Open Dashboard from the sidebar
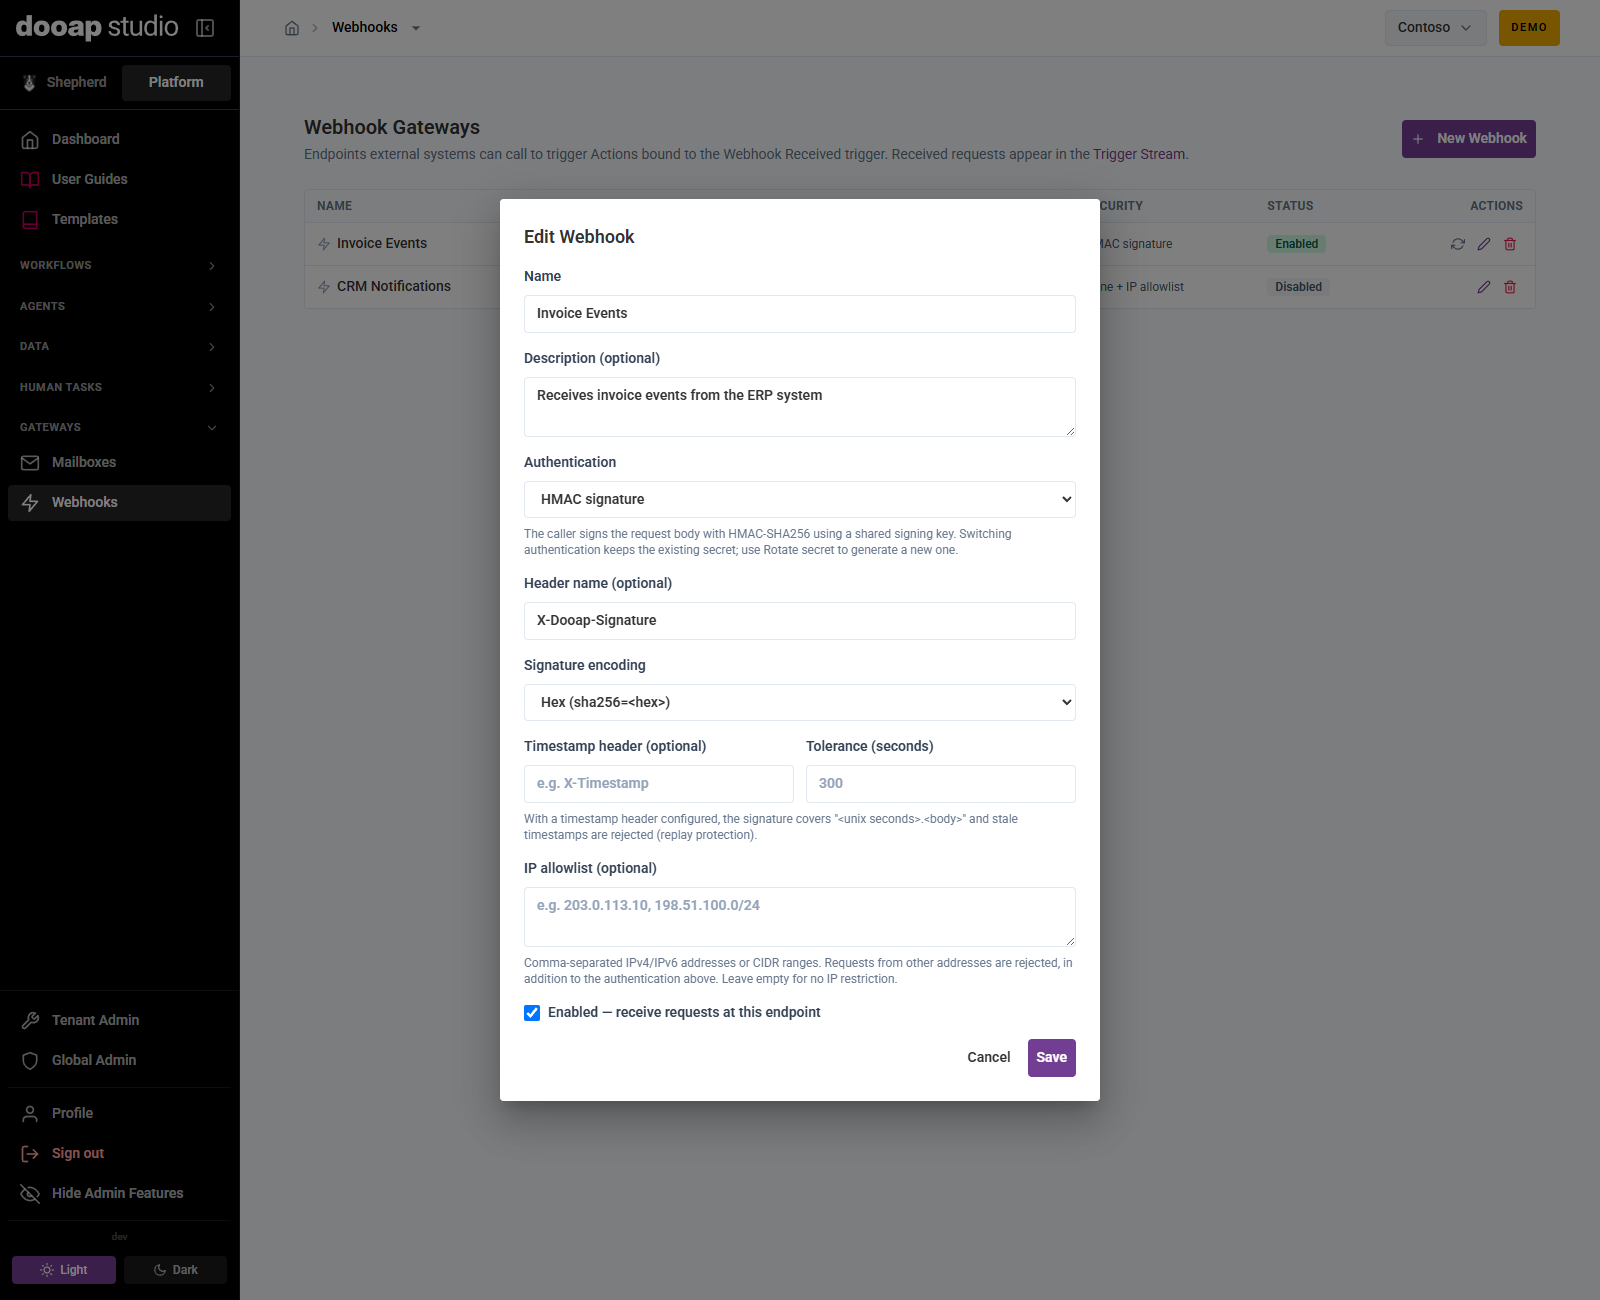Viewport: 1600px width, 1300px height. click(119, 140)
